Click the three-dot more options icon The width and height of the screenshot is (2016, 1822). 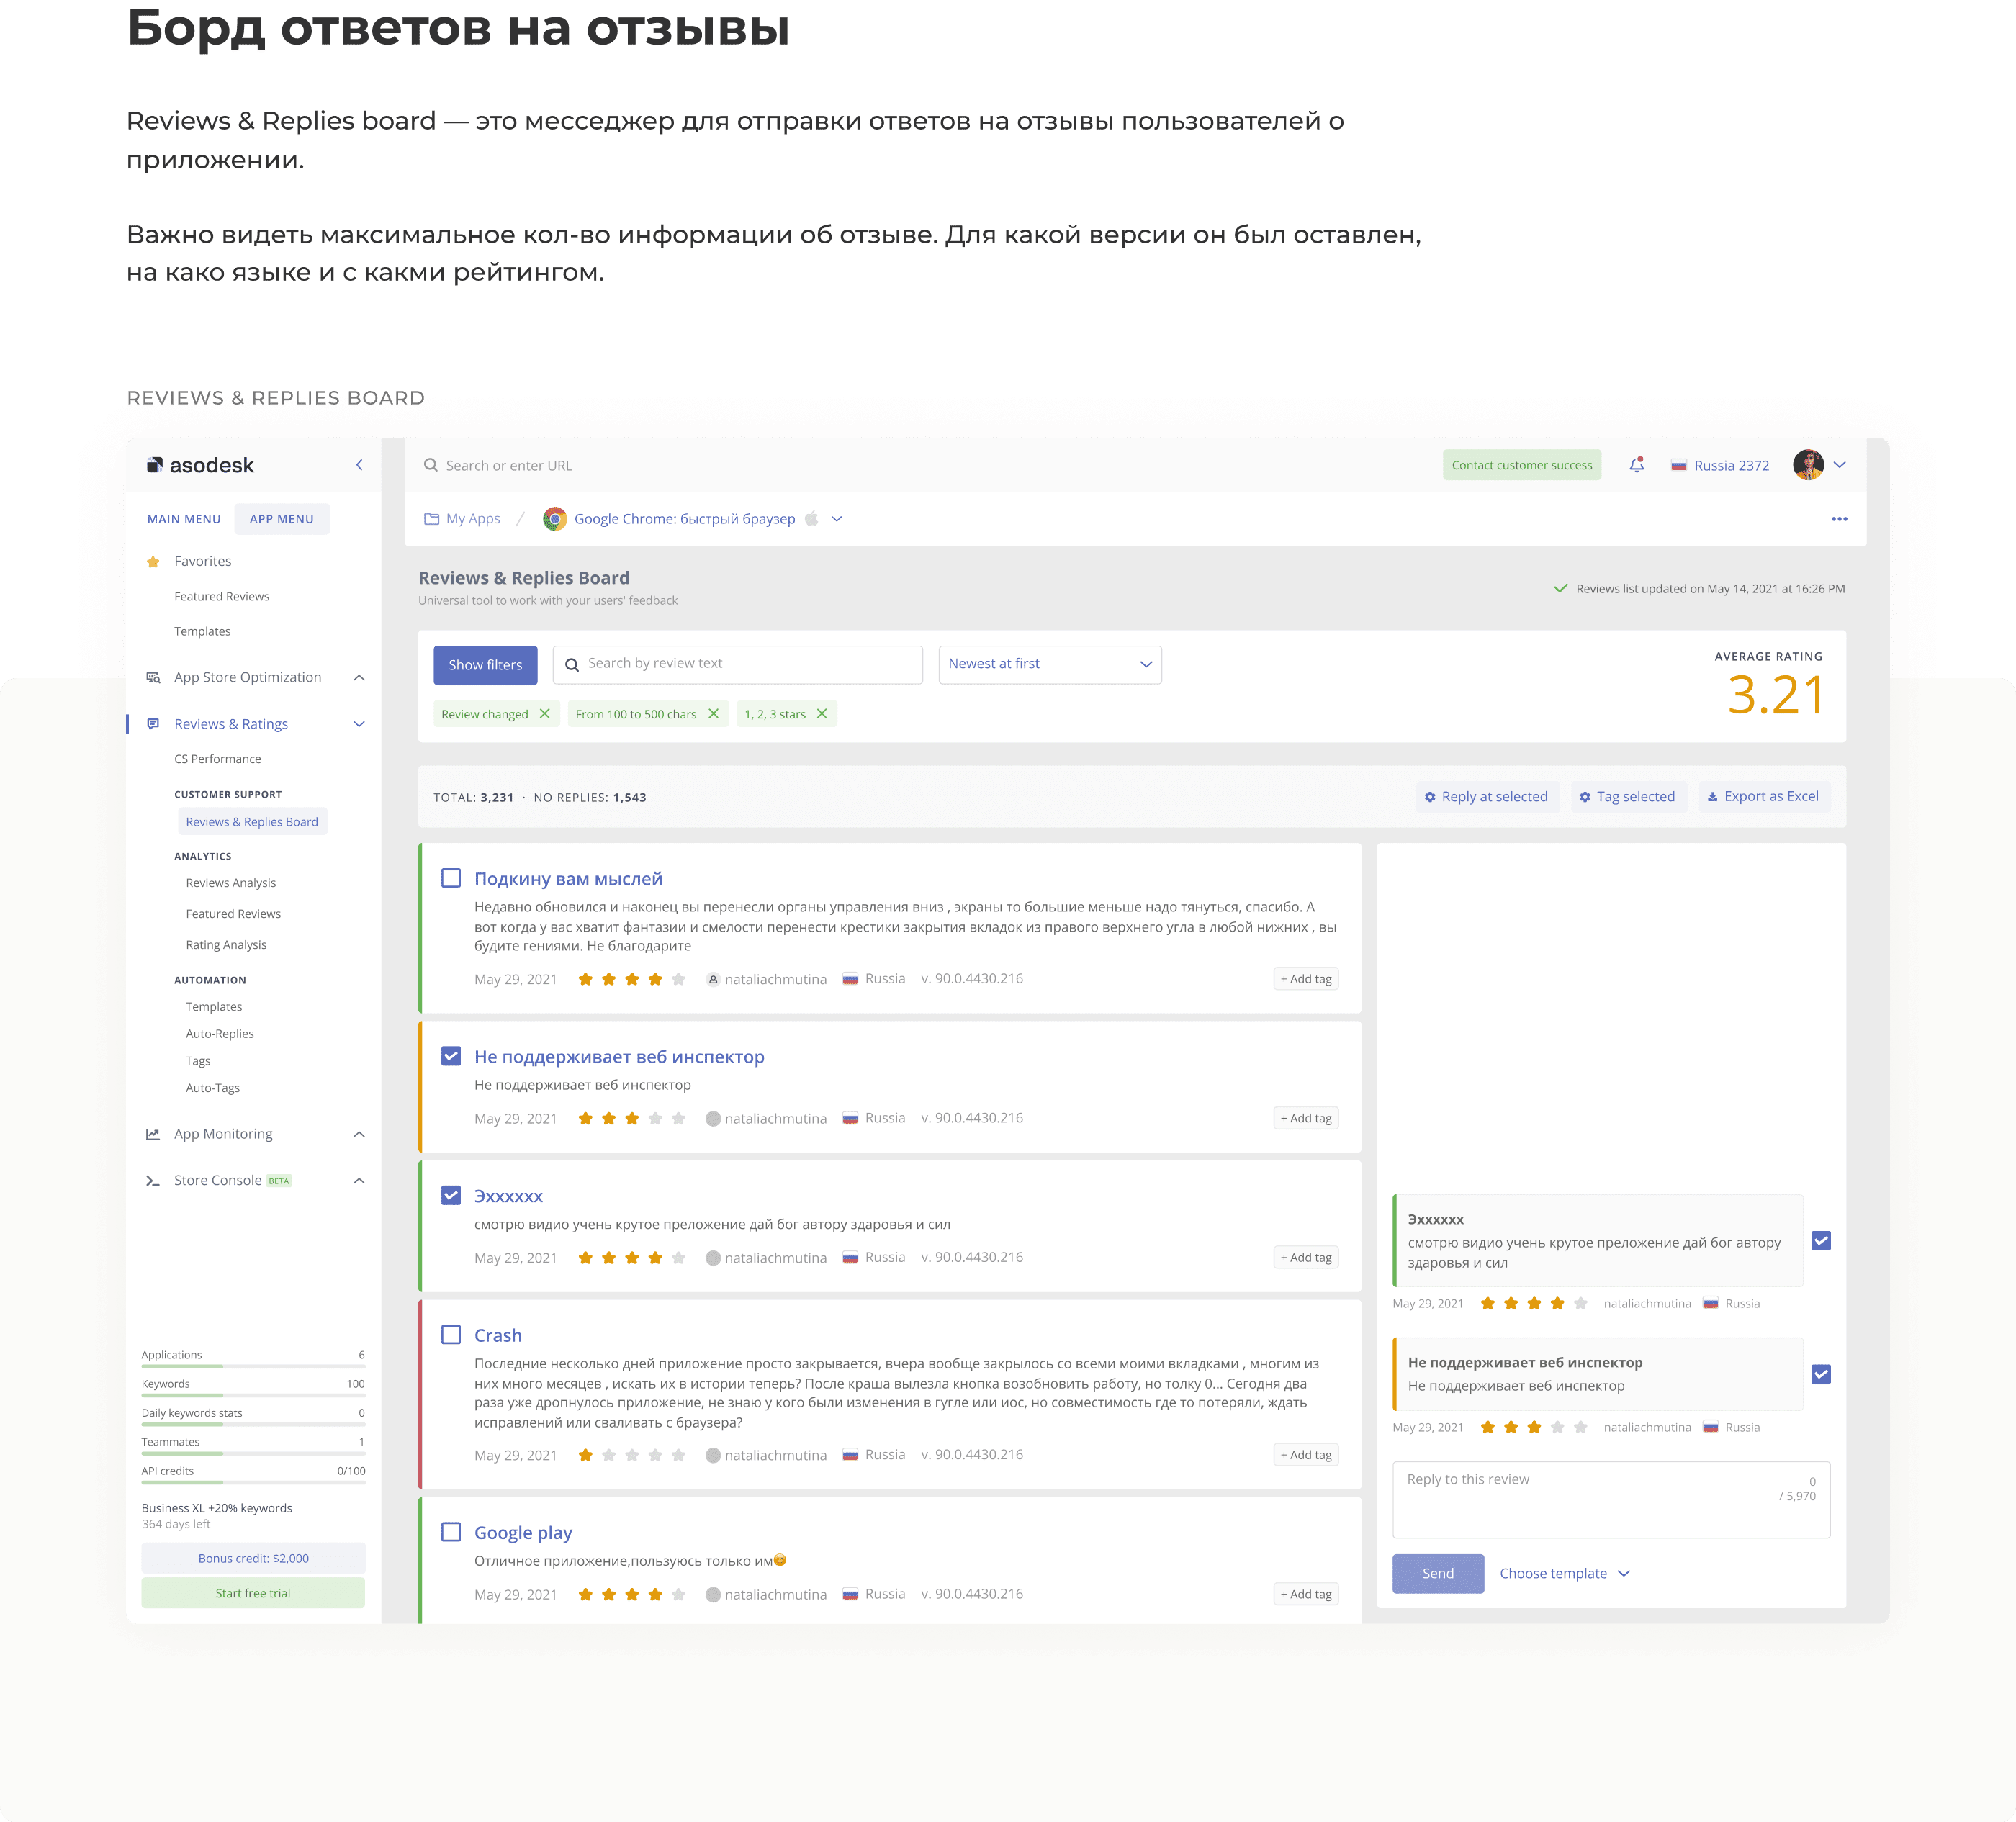coord(1838,519)
